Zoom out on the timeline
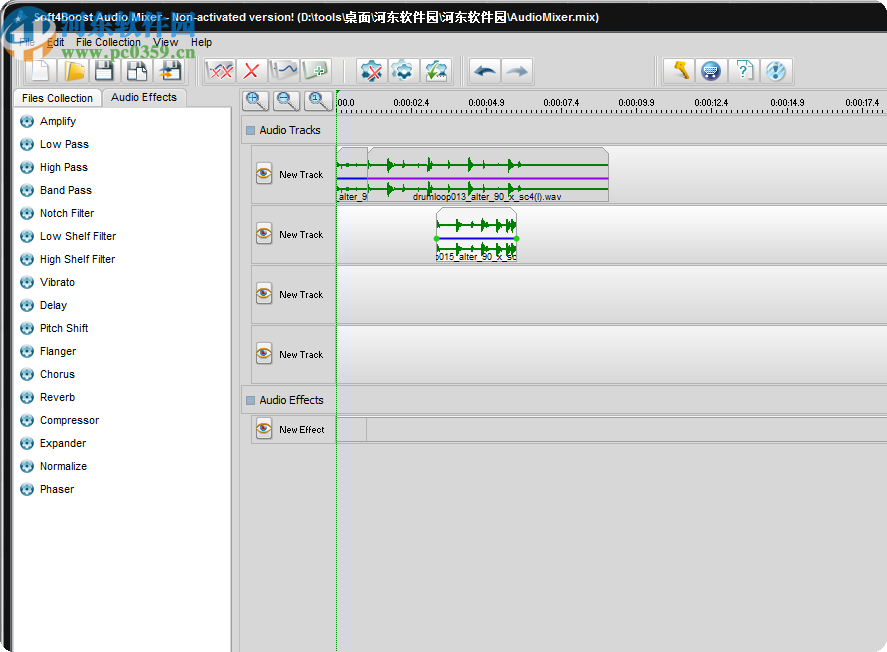887x652 pixels. (286, 101)
